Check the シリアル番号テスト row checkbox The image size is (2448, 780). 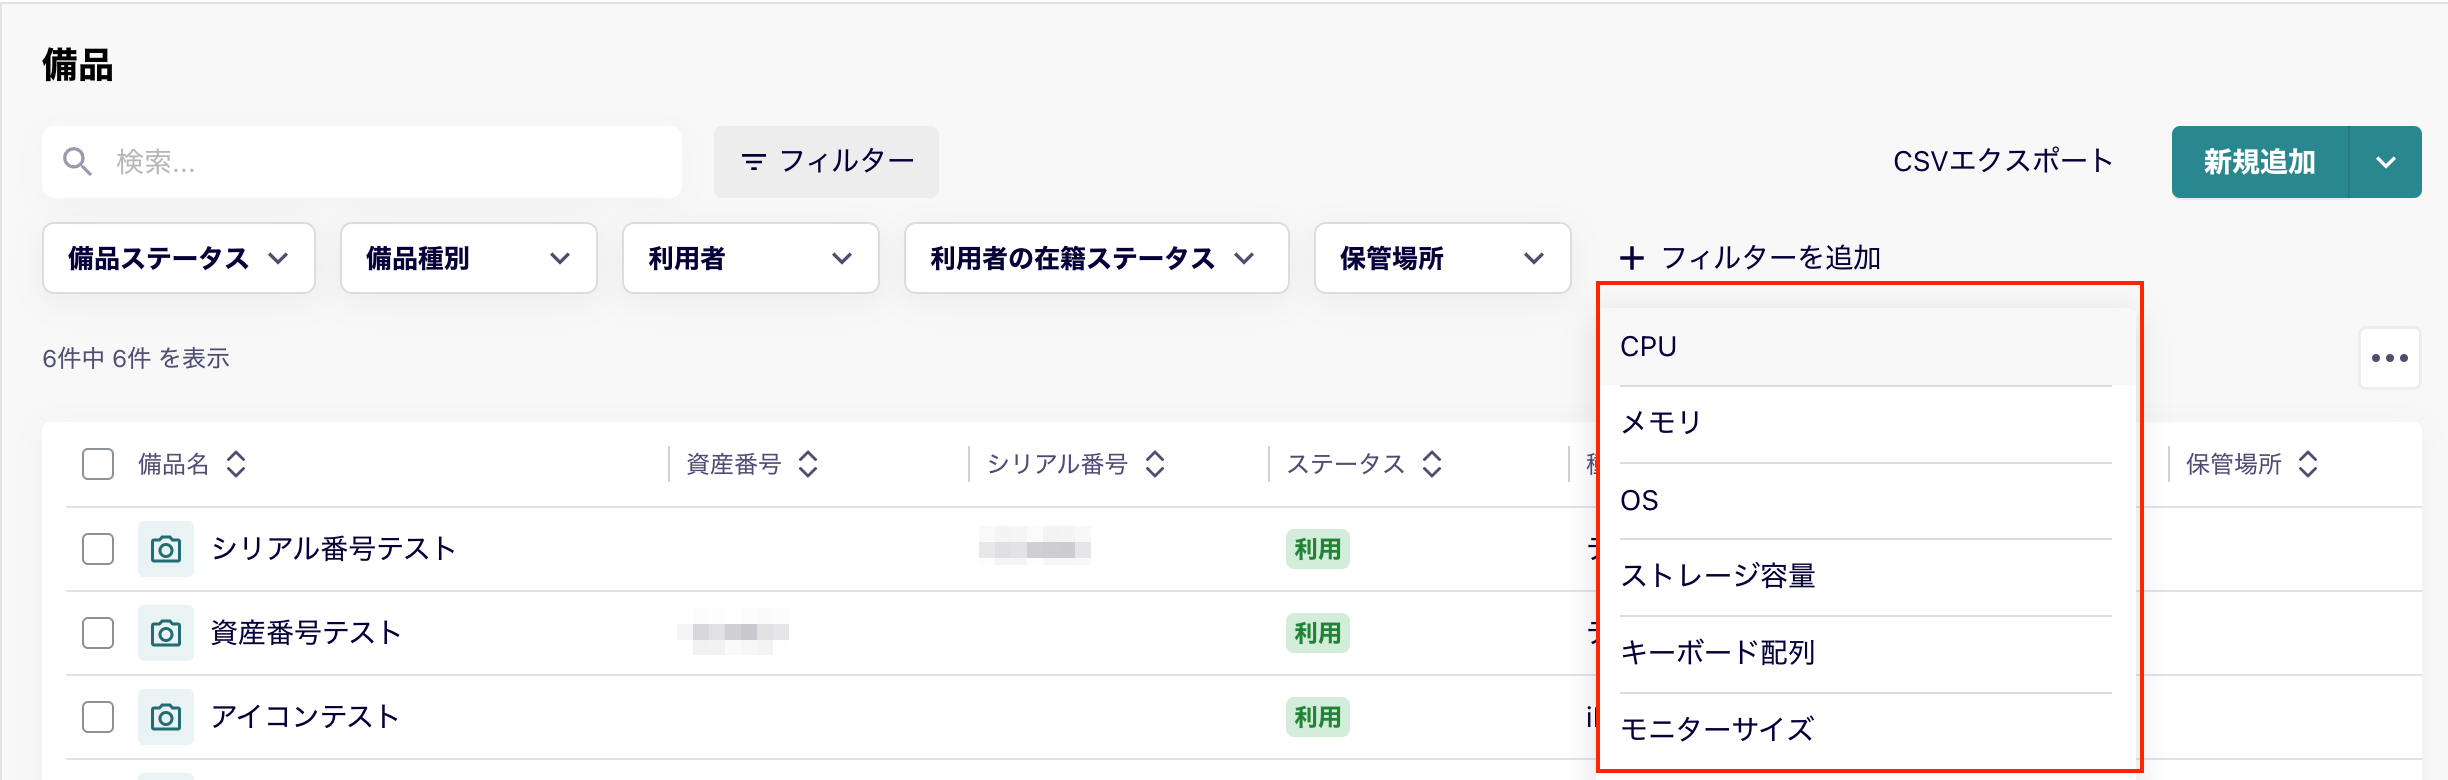[98, 549]
